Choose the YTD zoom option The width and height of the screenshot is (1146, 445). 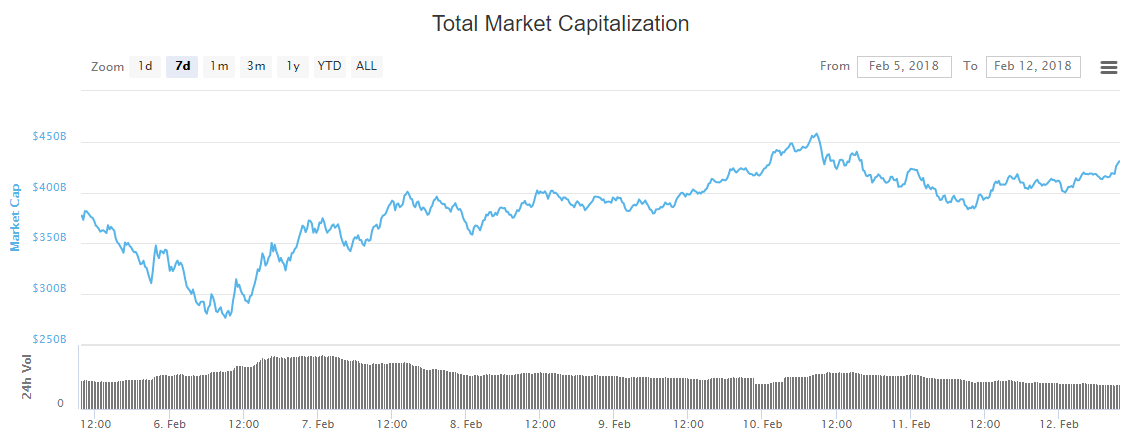pyautogui.click(x=329, y=67)
